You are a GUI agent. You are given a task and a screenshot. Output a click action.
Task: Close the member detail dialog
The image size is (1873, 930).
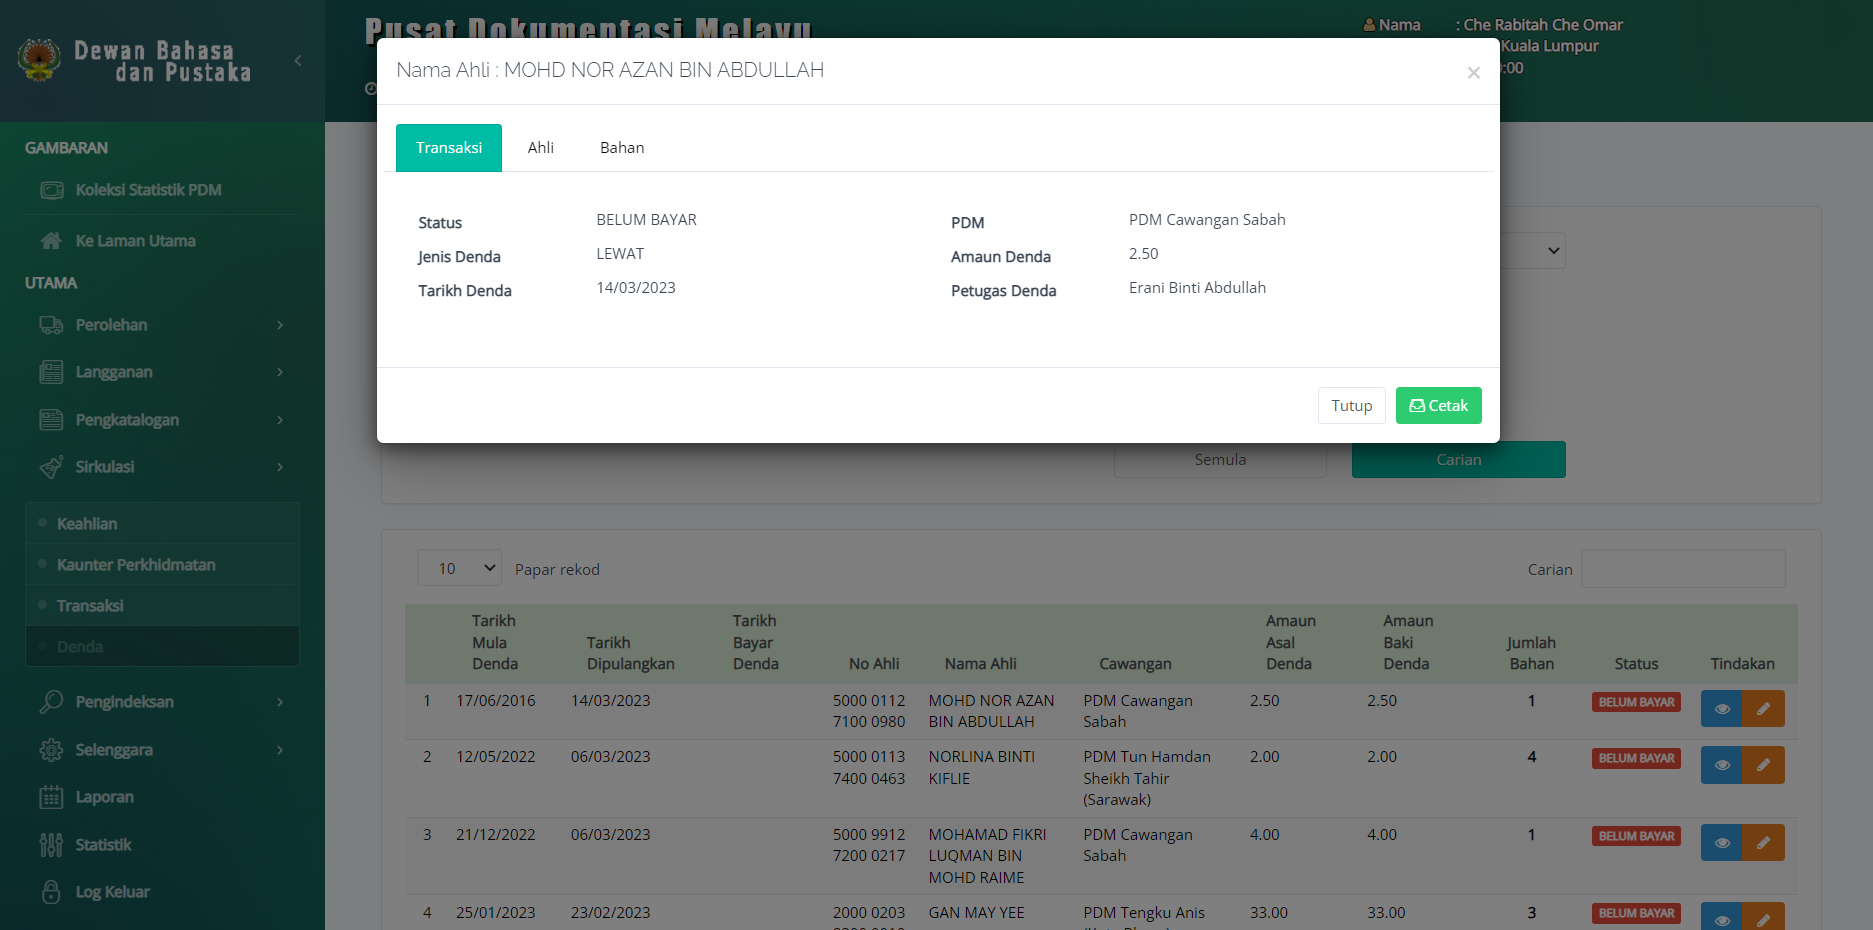point(1473,73)
